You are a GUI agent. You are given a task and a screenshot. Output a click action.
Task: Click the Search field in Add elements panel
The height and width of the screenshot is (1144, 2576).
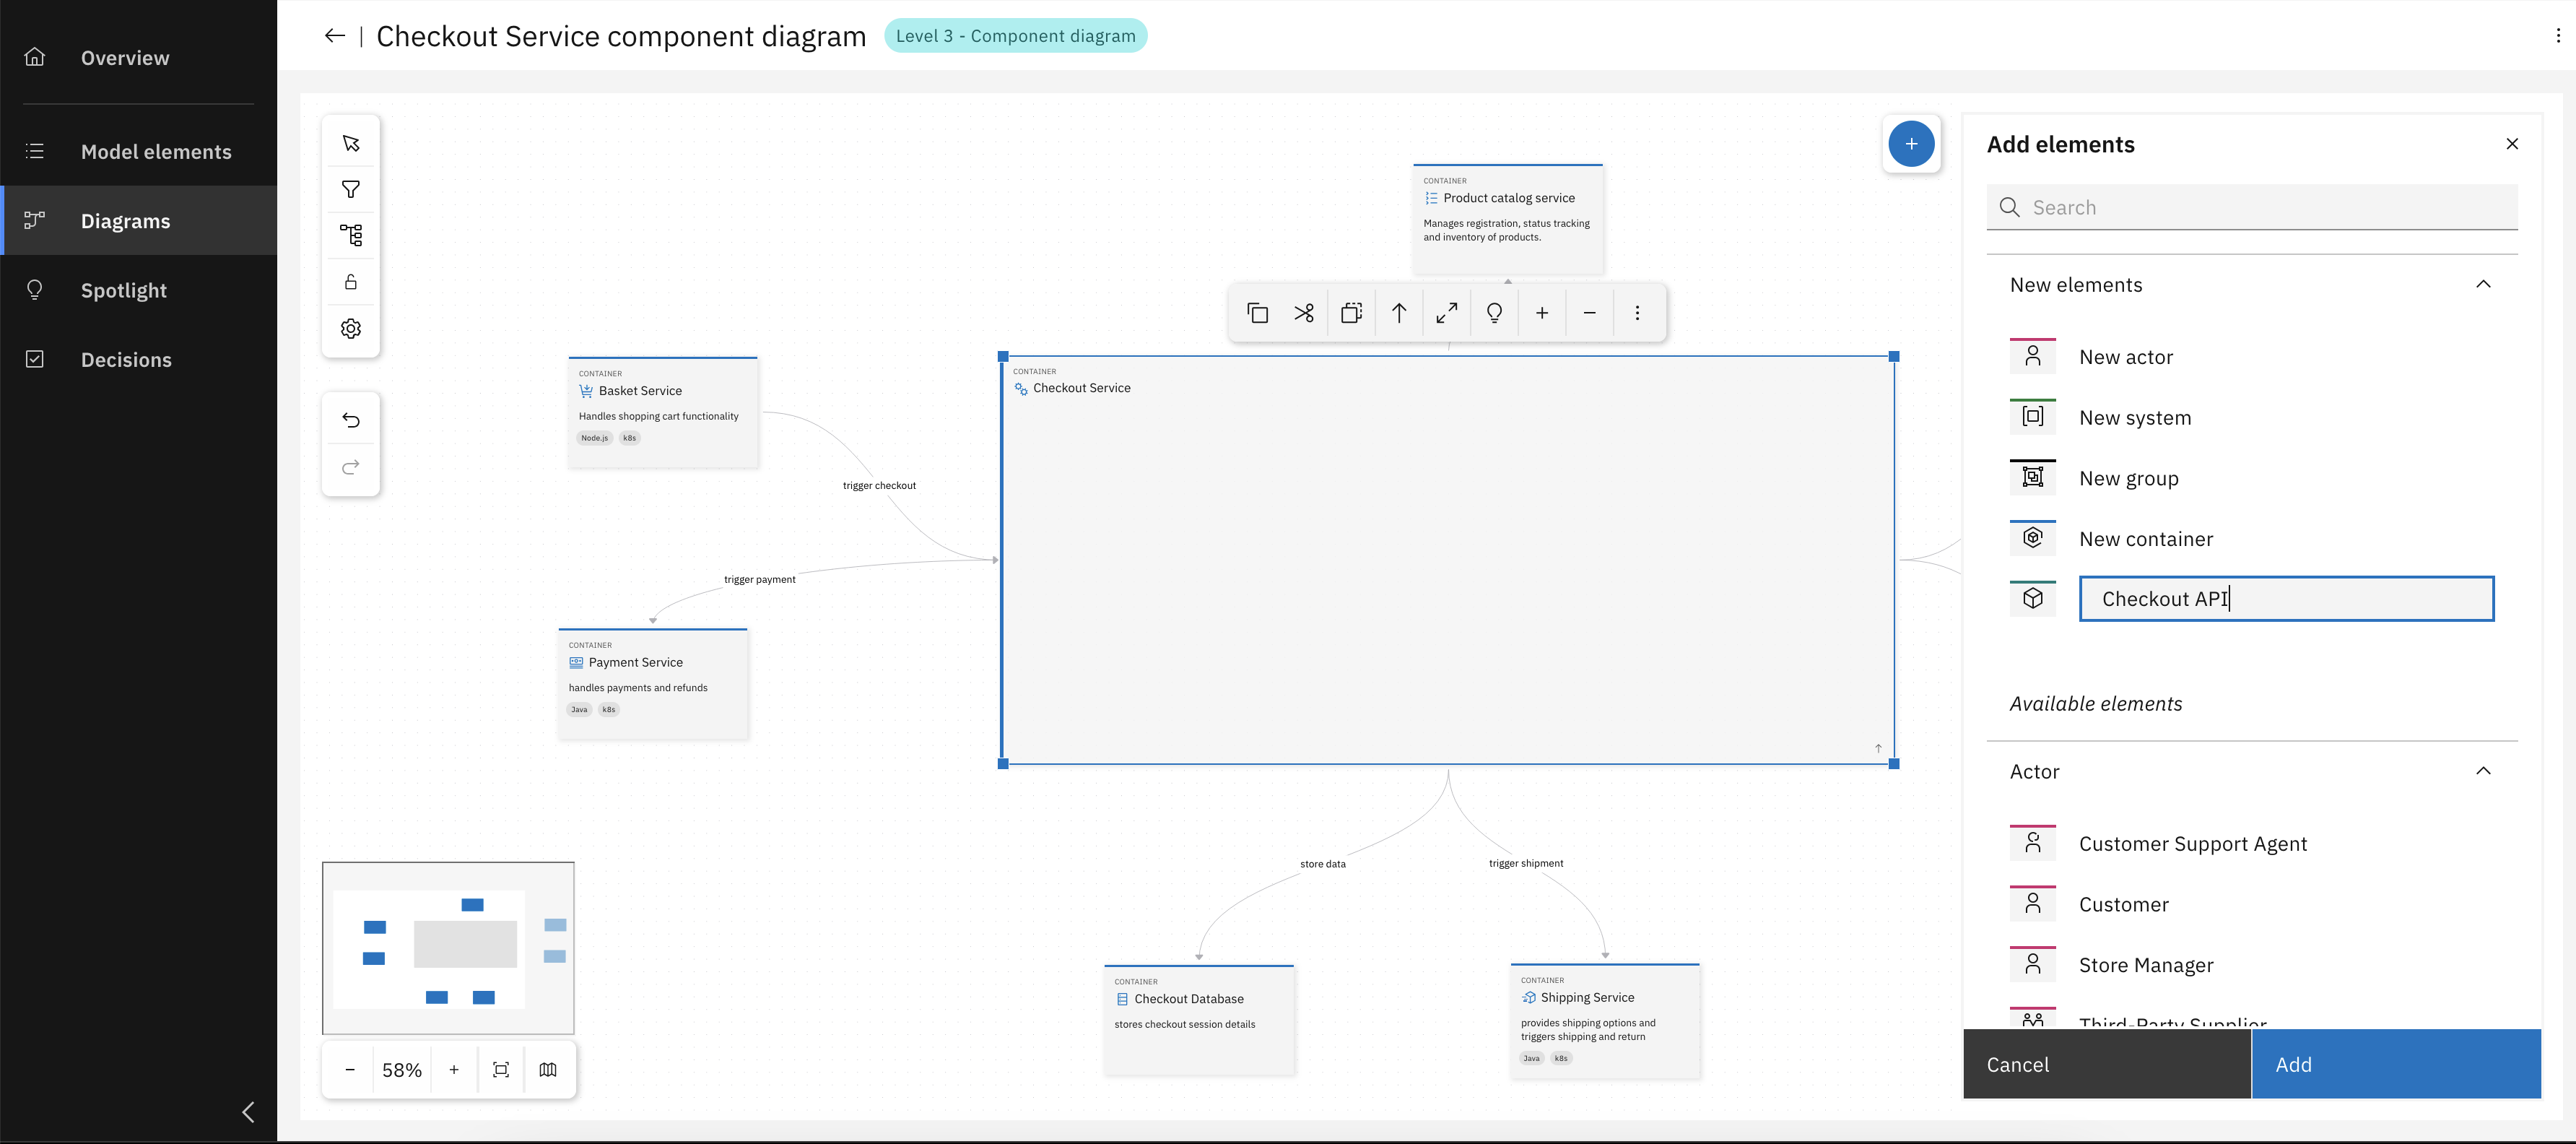pos(2253,207)
